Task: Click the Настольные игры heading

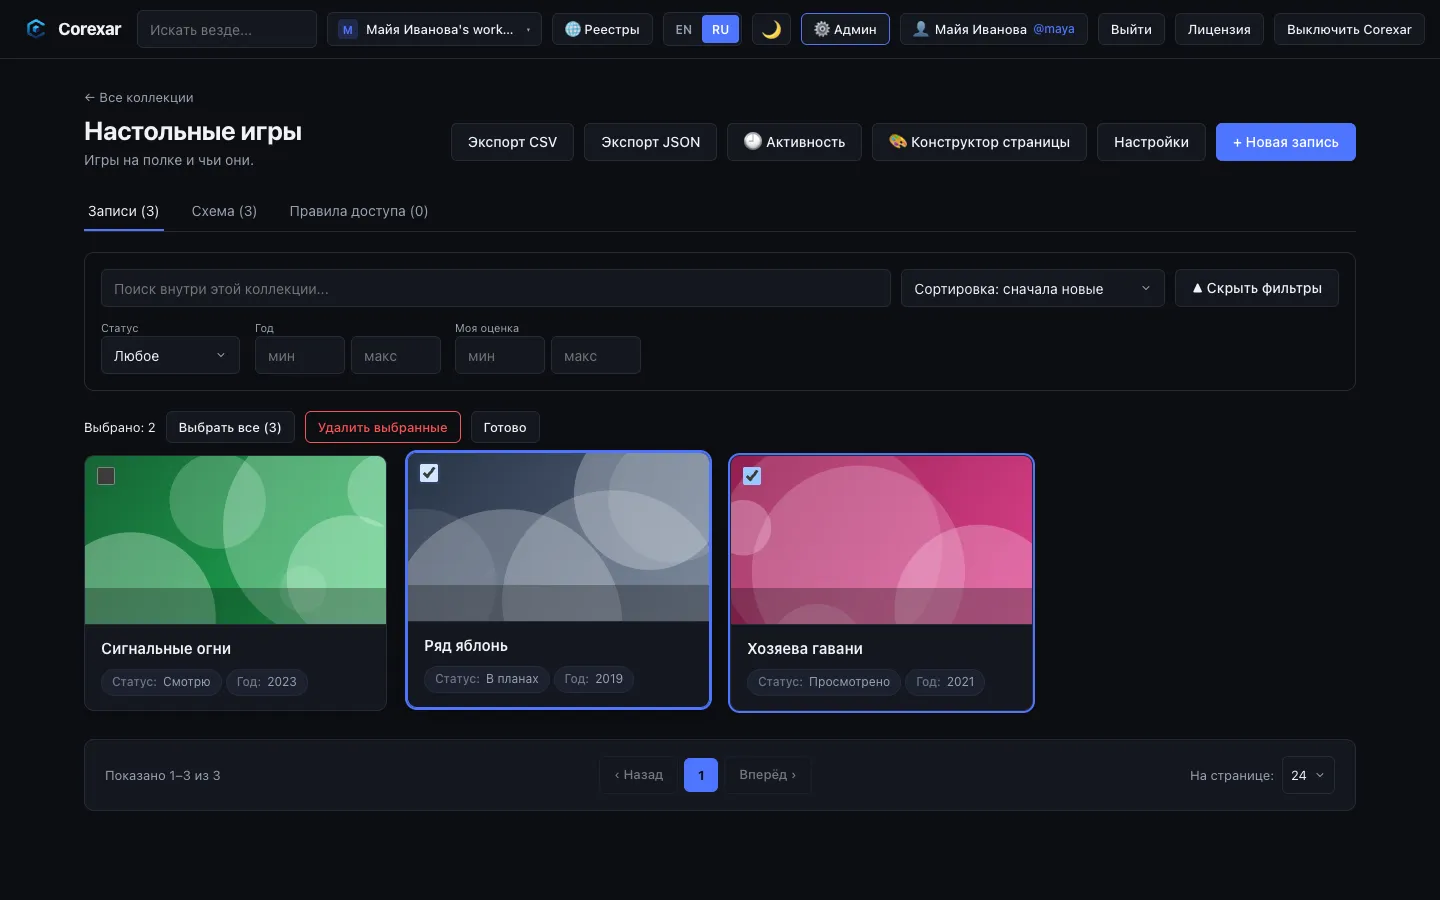Action: (193, 132)
